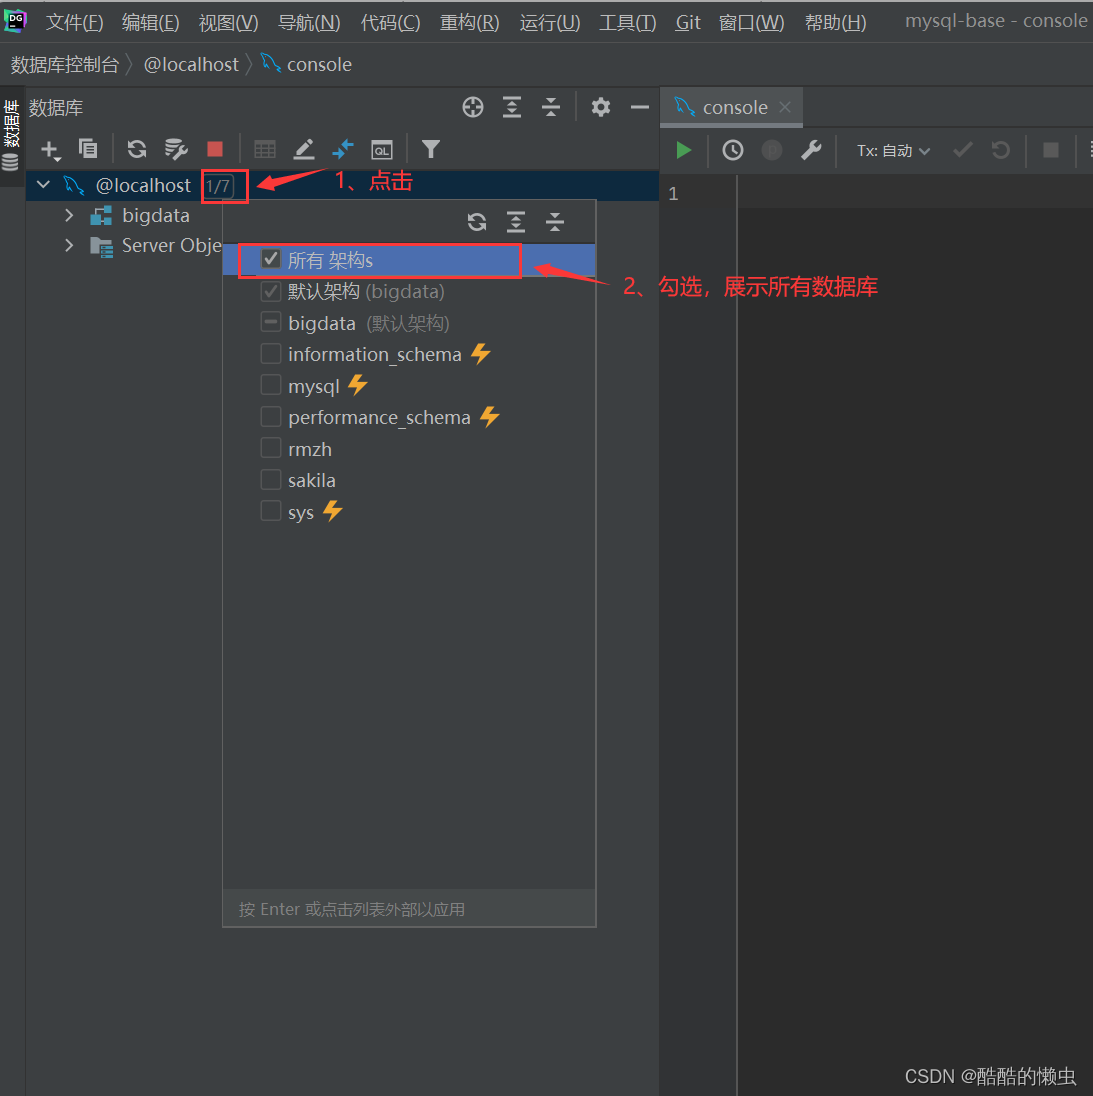Open the 窗口(W) menu
Screen dimensions: 1093x1096
[751, 23]
